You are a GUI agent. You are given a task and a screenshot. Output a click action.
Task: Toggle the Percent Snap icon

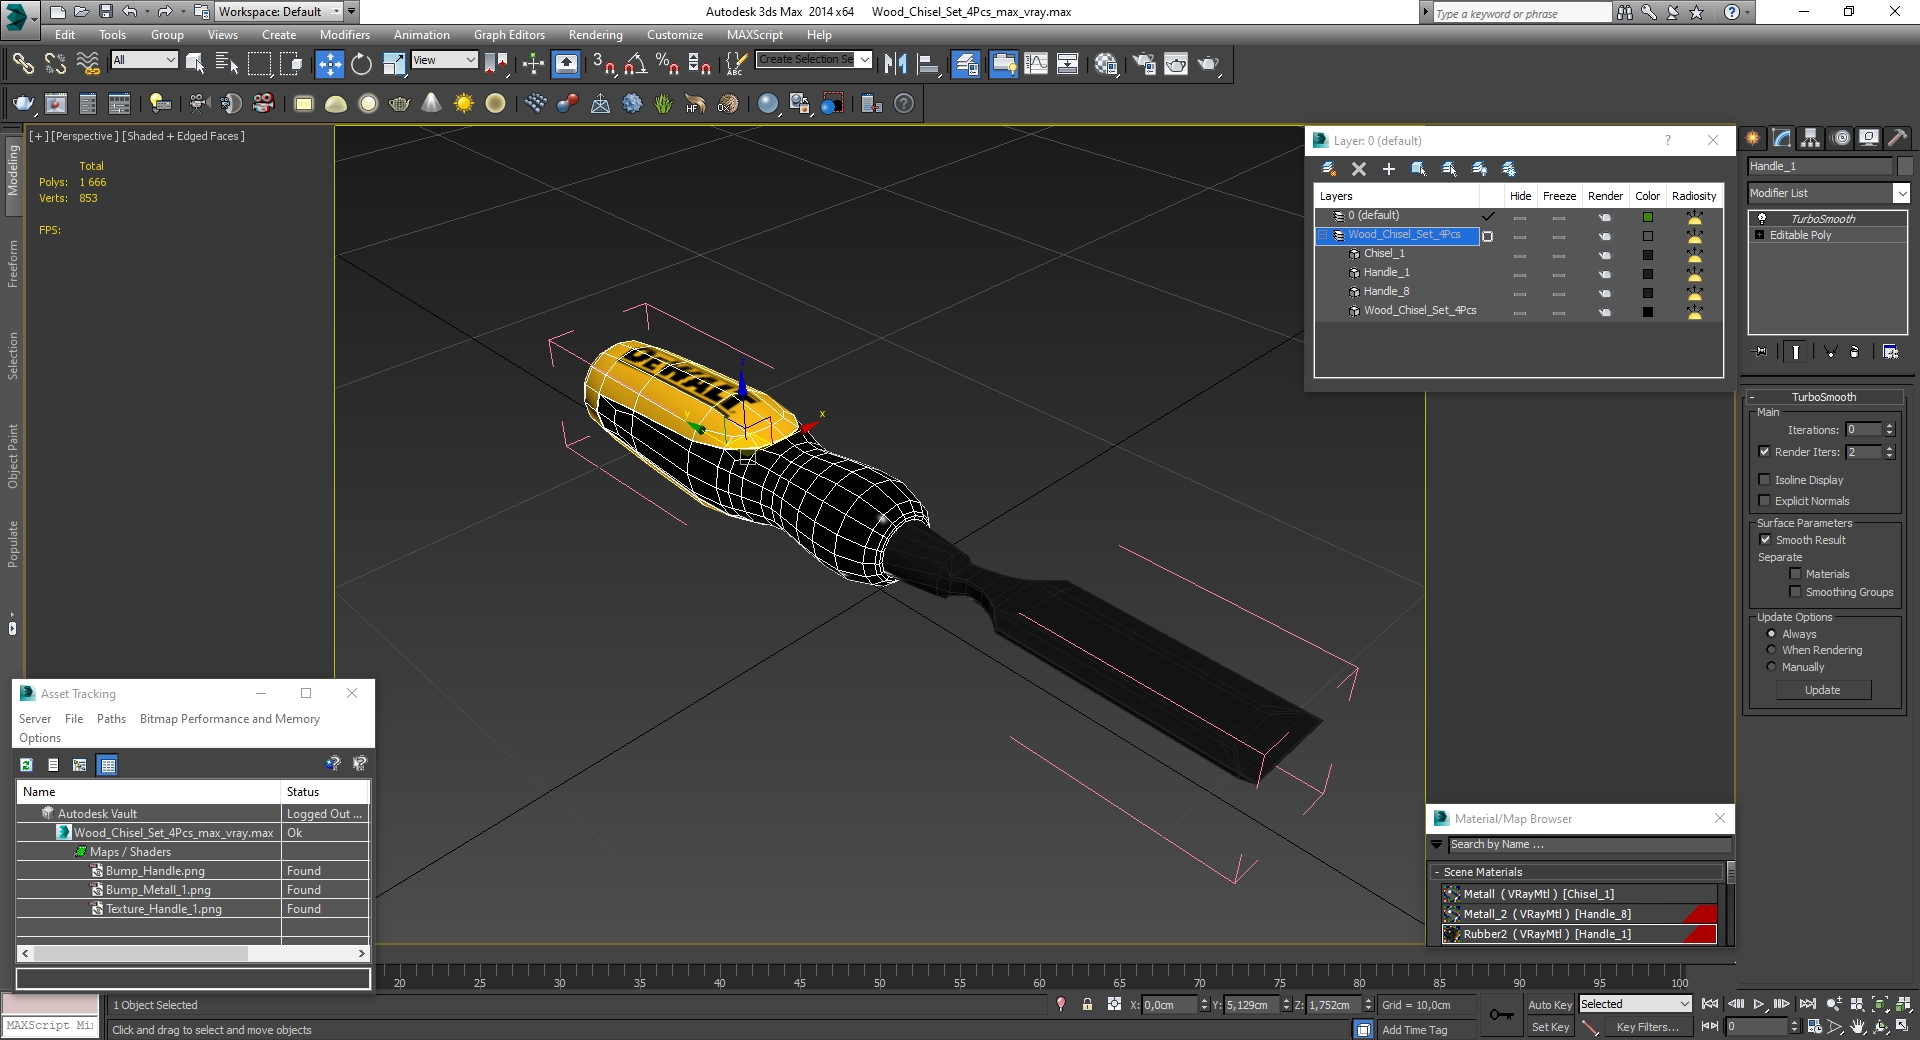point(667,64)
